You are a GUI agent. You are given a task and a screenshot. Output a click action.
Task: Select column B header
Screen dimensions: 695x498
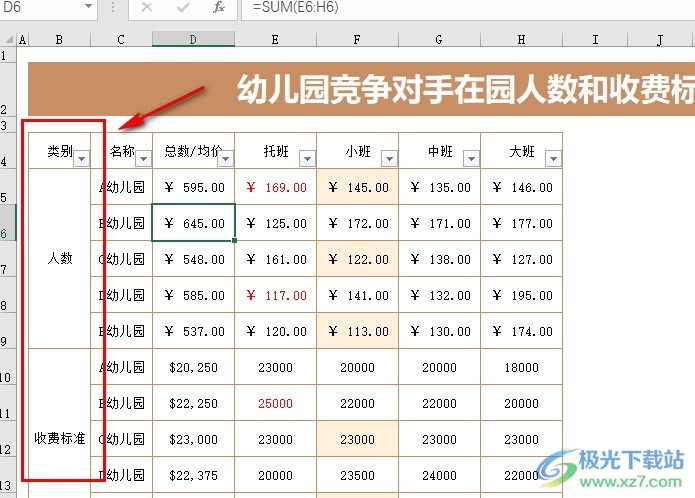(x=59, y=39)
